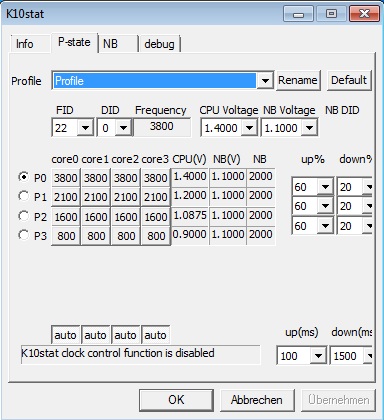Click core2 P3 button showing 800
The image size is (384, 420).
126,236
